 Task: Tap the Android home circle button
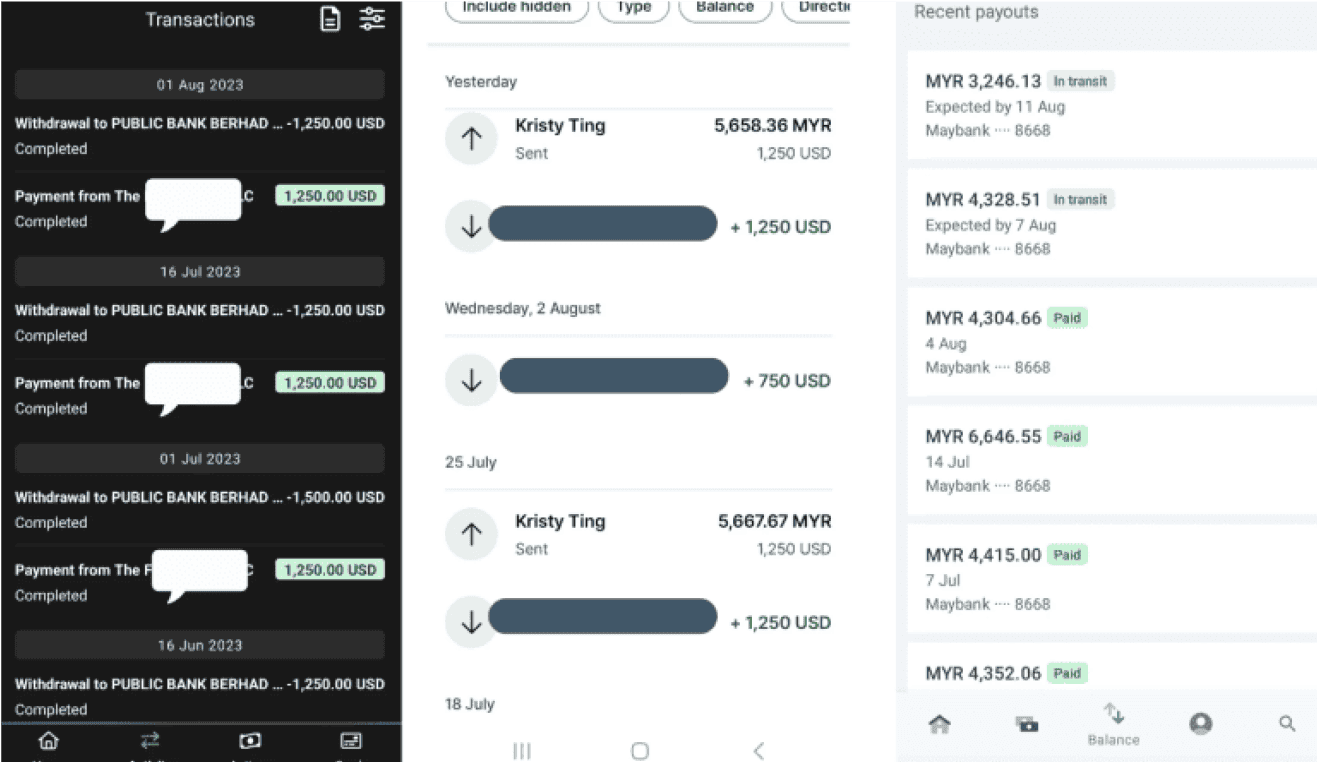coord(640,750)
